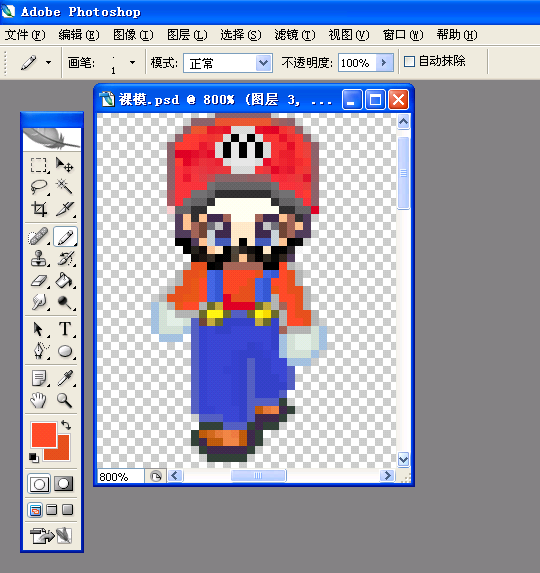Click the scroll right arrow
The height and width of the screenshot is (573, 540).
387,476
